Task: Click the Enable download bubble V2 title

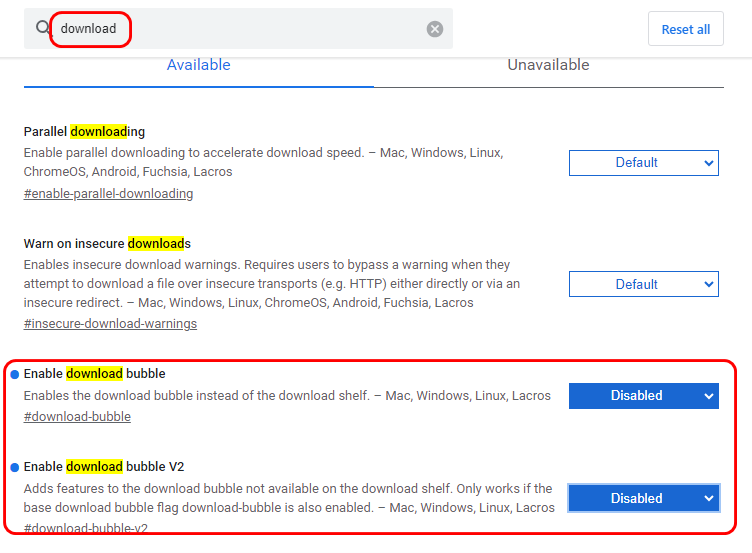Action: point(104,467)
